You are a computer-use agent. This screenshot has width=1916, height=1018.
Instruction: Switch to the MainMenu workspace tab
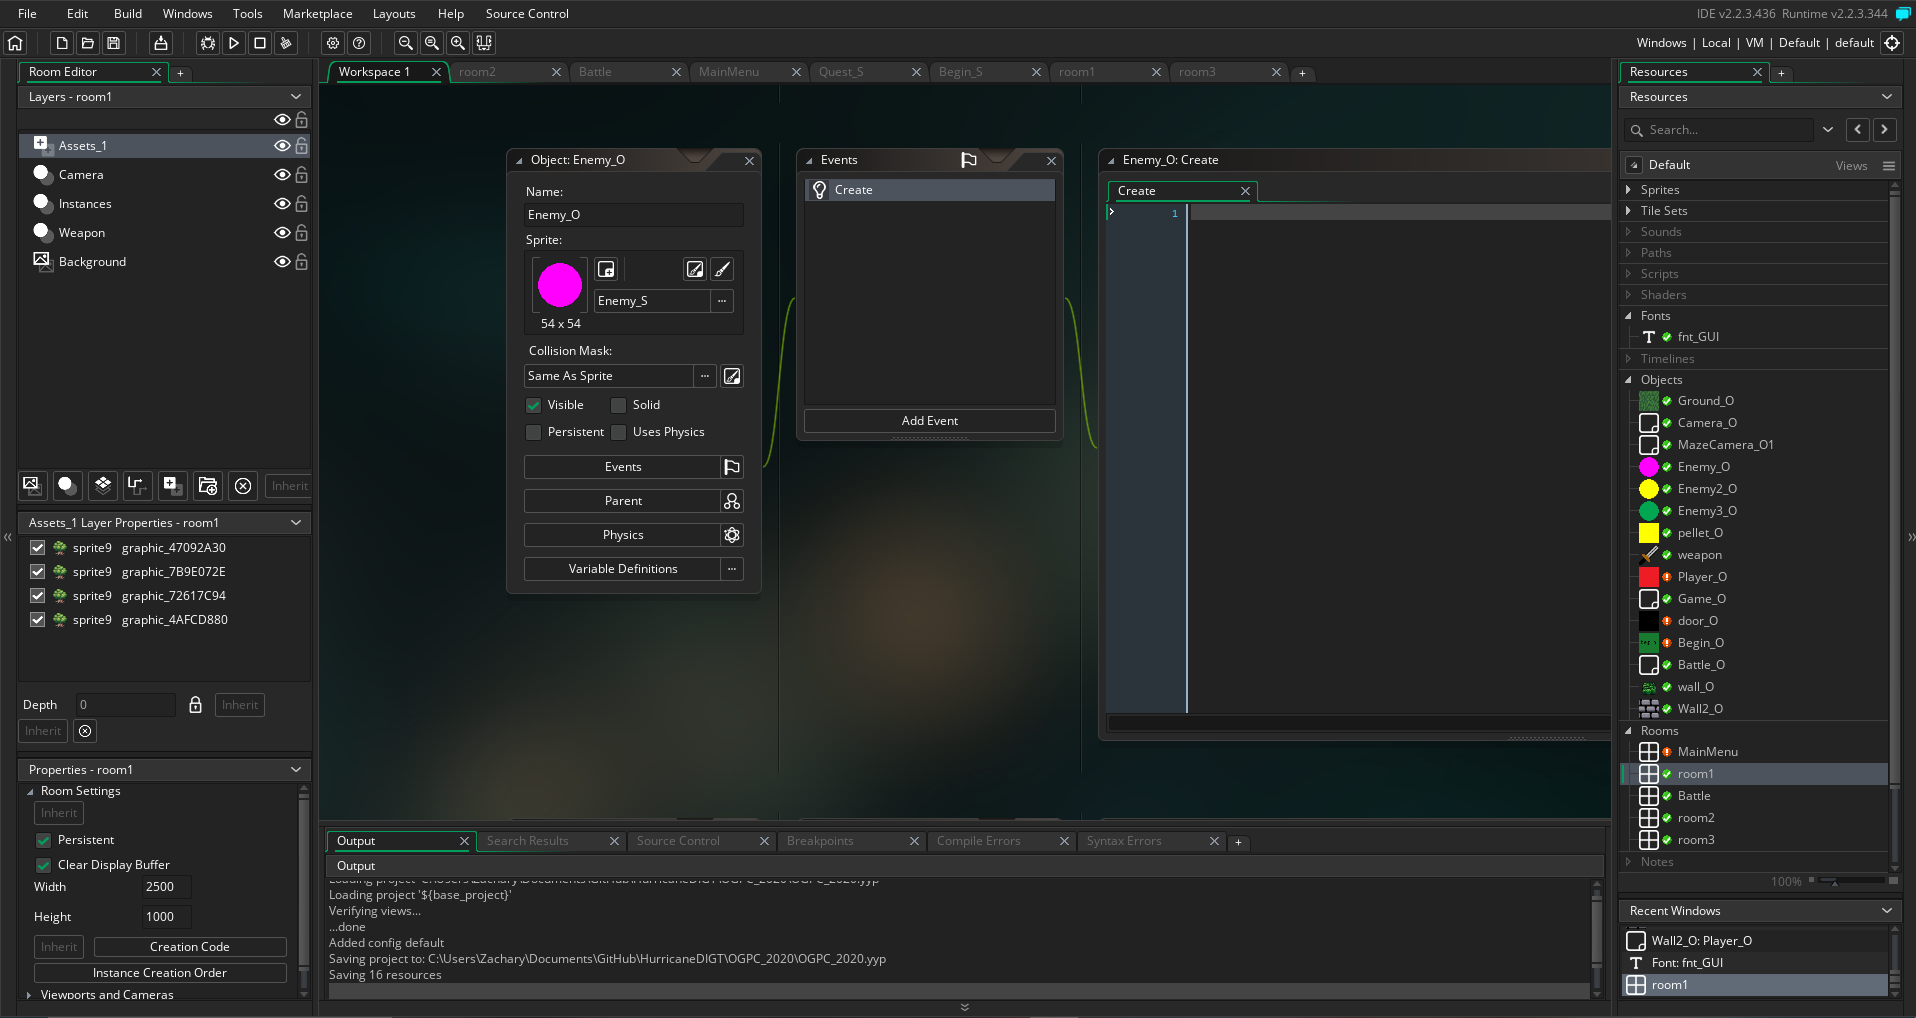pos(729,72)
